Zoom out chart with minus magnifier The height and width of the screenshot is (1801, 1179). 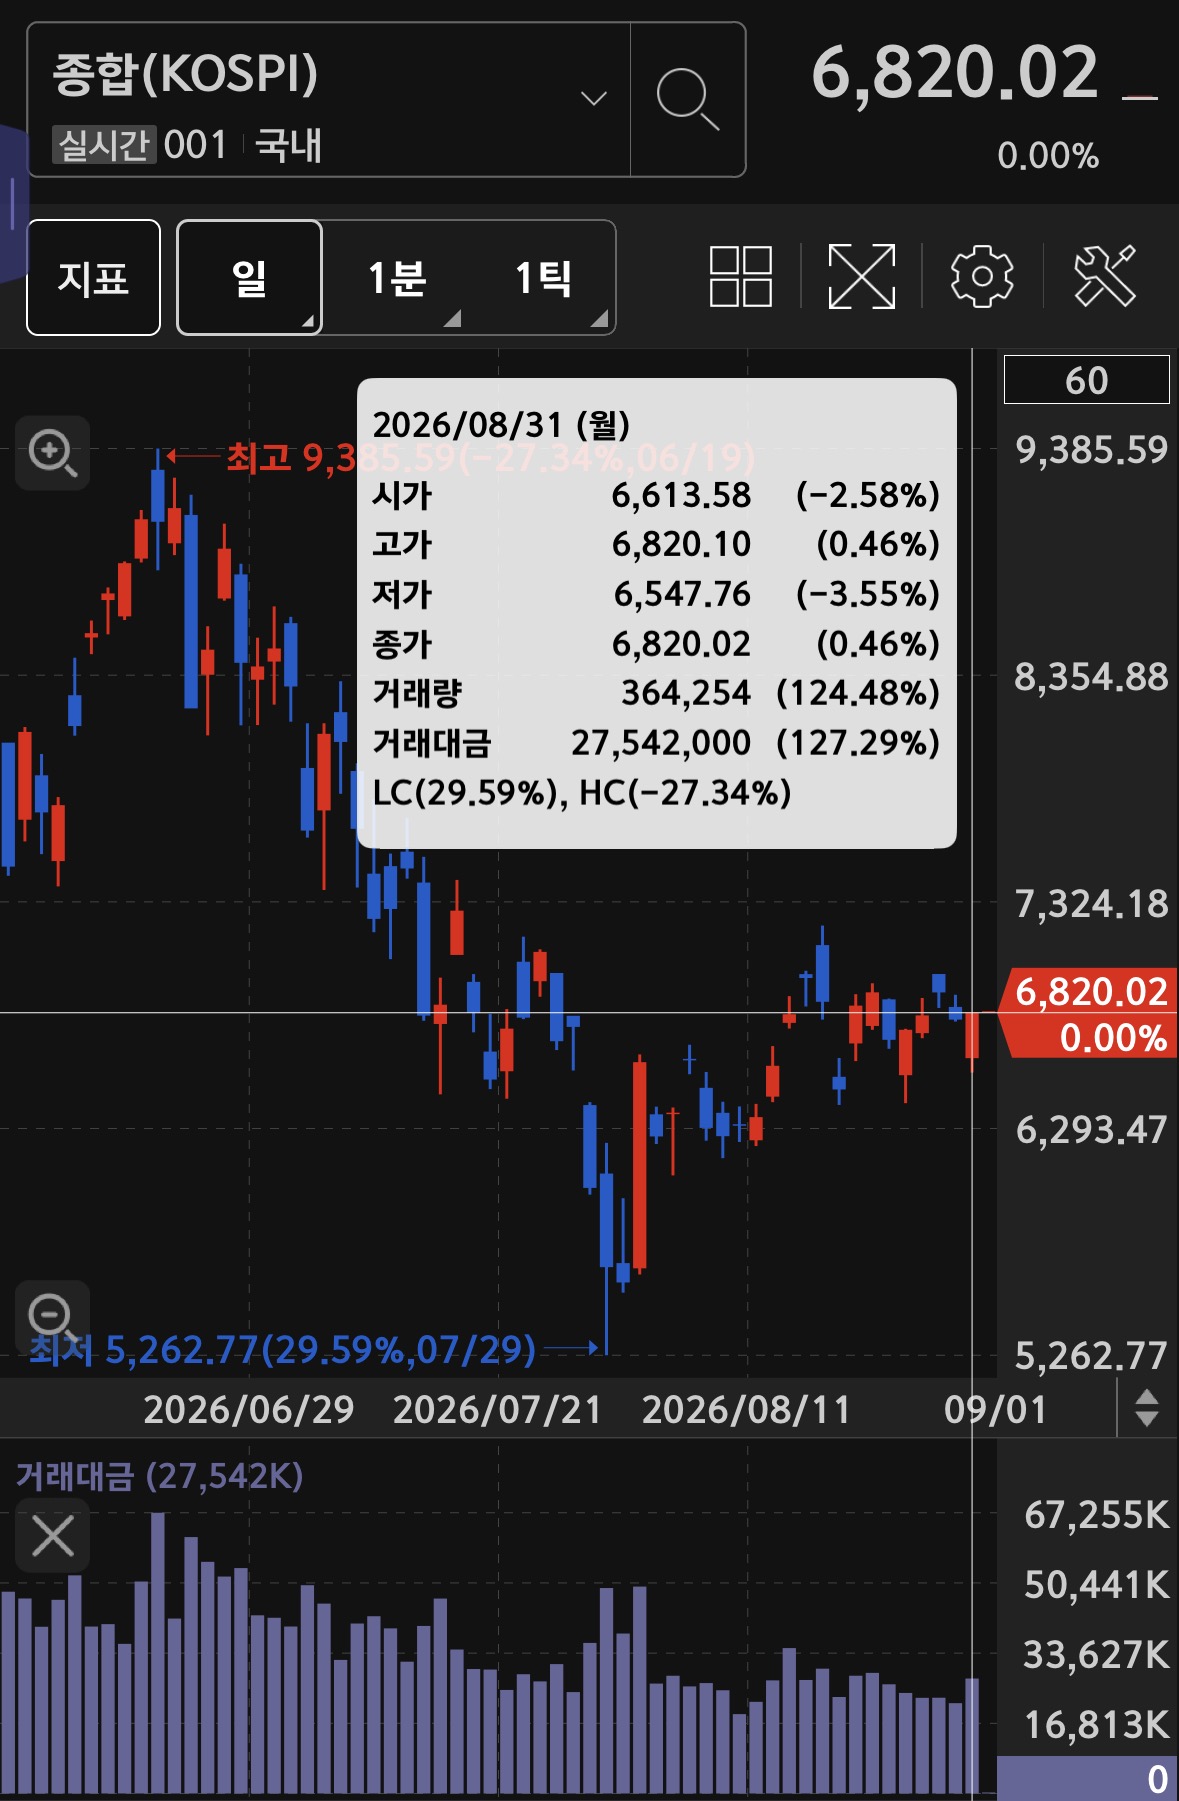53,1316
